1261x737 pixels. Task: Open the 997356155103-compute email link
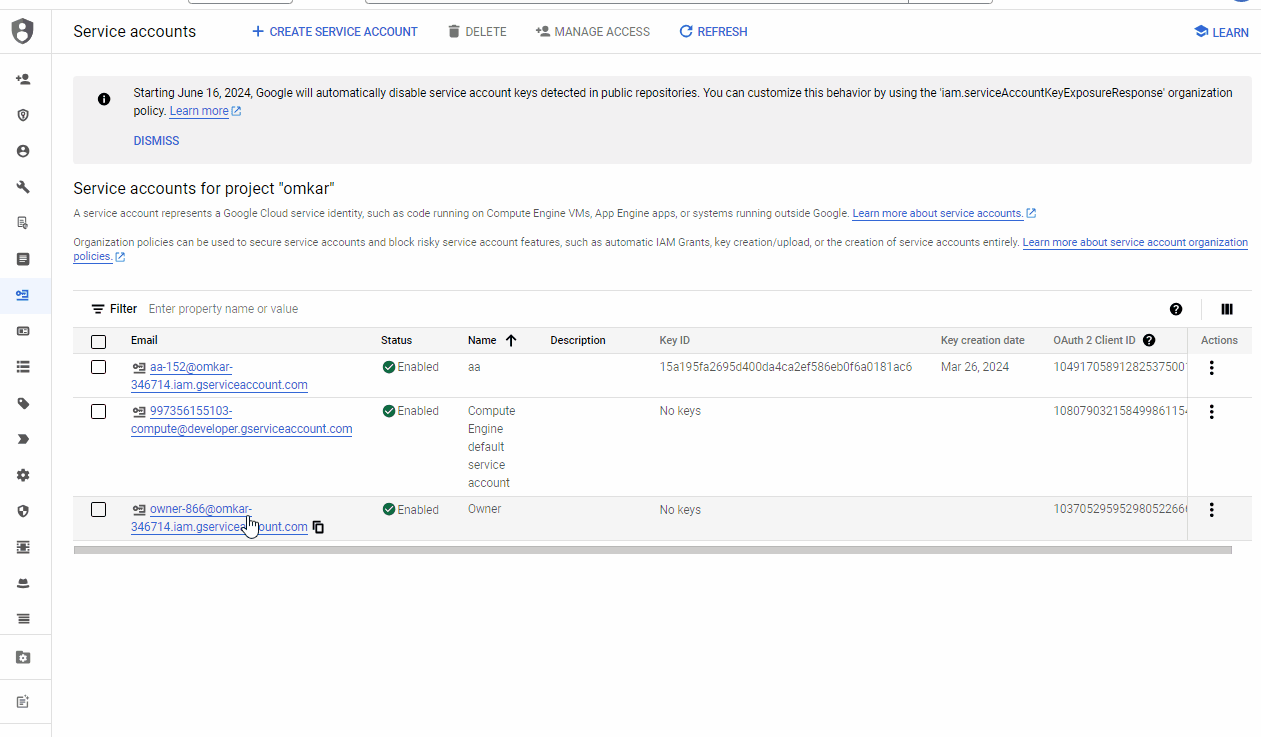point(241,420)
